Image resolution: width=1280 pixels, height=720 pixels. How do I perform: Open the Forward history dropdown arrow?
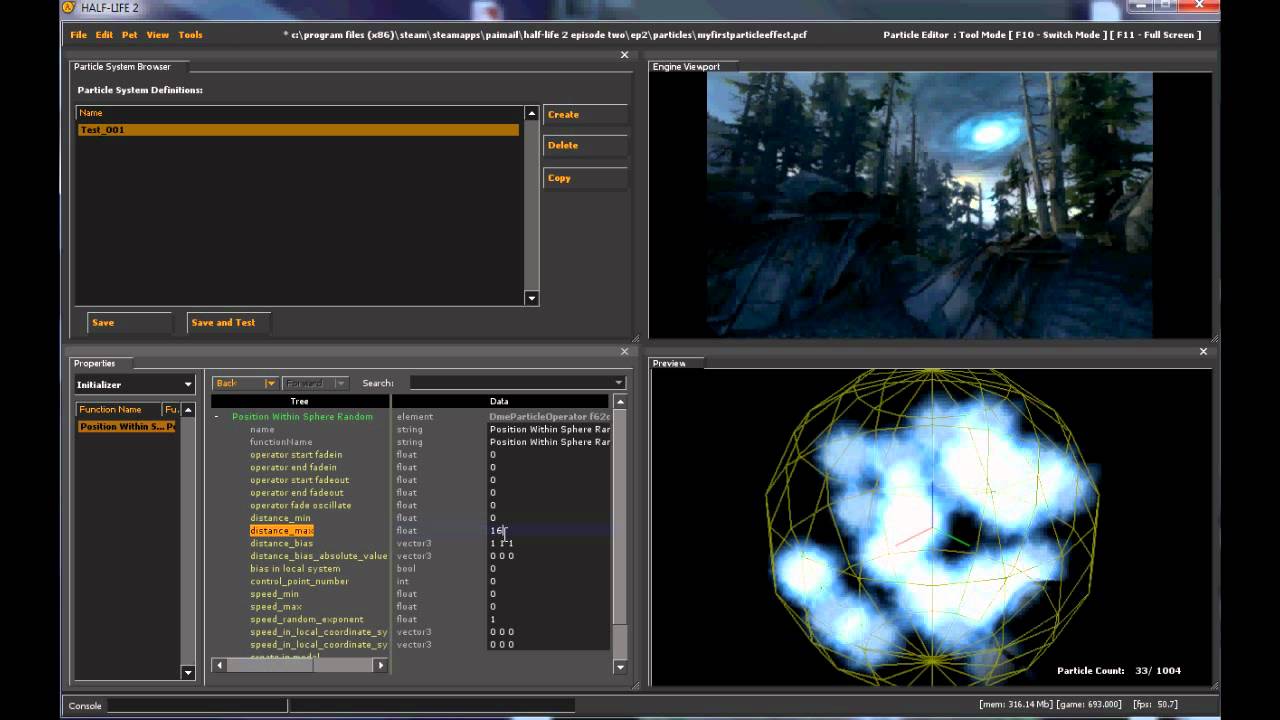(x=341, y=383)
